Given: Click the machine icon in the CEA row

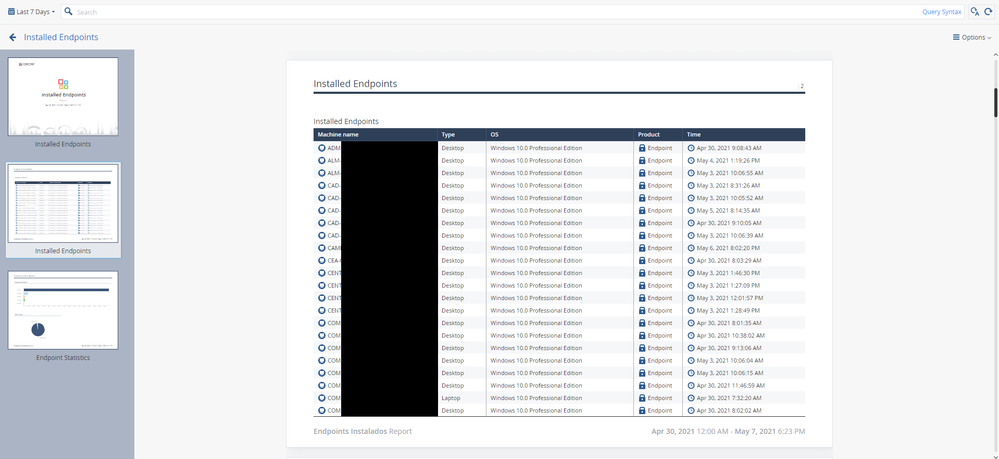Looking at the screenshot, I should click(x=322, y=260).
